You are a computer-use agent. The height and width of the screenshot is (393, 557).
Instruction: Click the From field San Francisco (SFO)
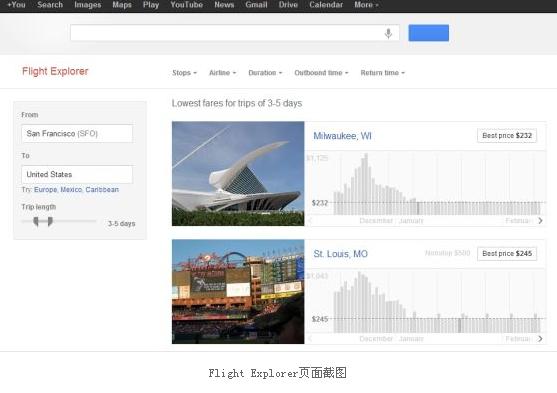click(77, 134)
